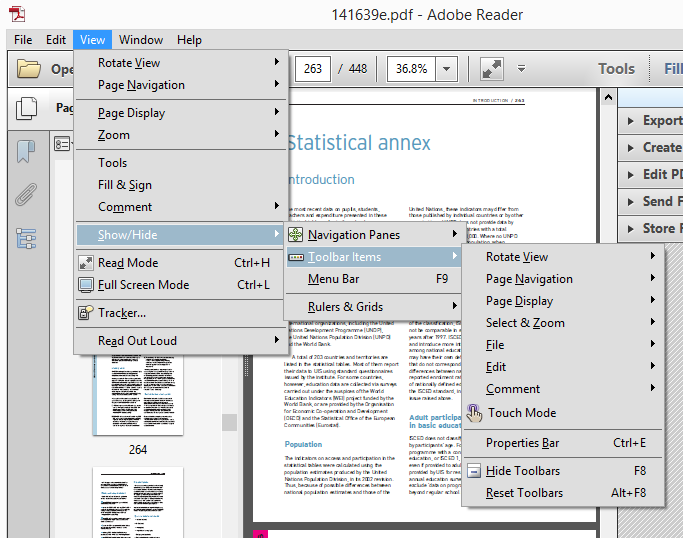Click the thumbnail panel scrollbar handle
Image resolution: width=683 pixels, height=538 pixels.
[230, 422]
